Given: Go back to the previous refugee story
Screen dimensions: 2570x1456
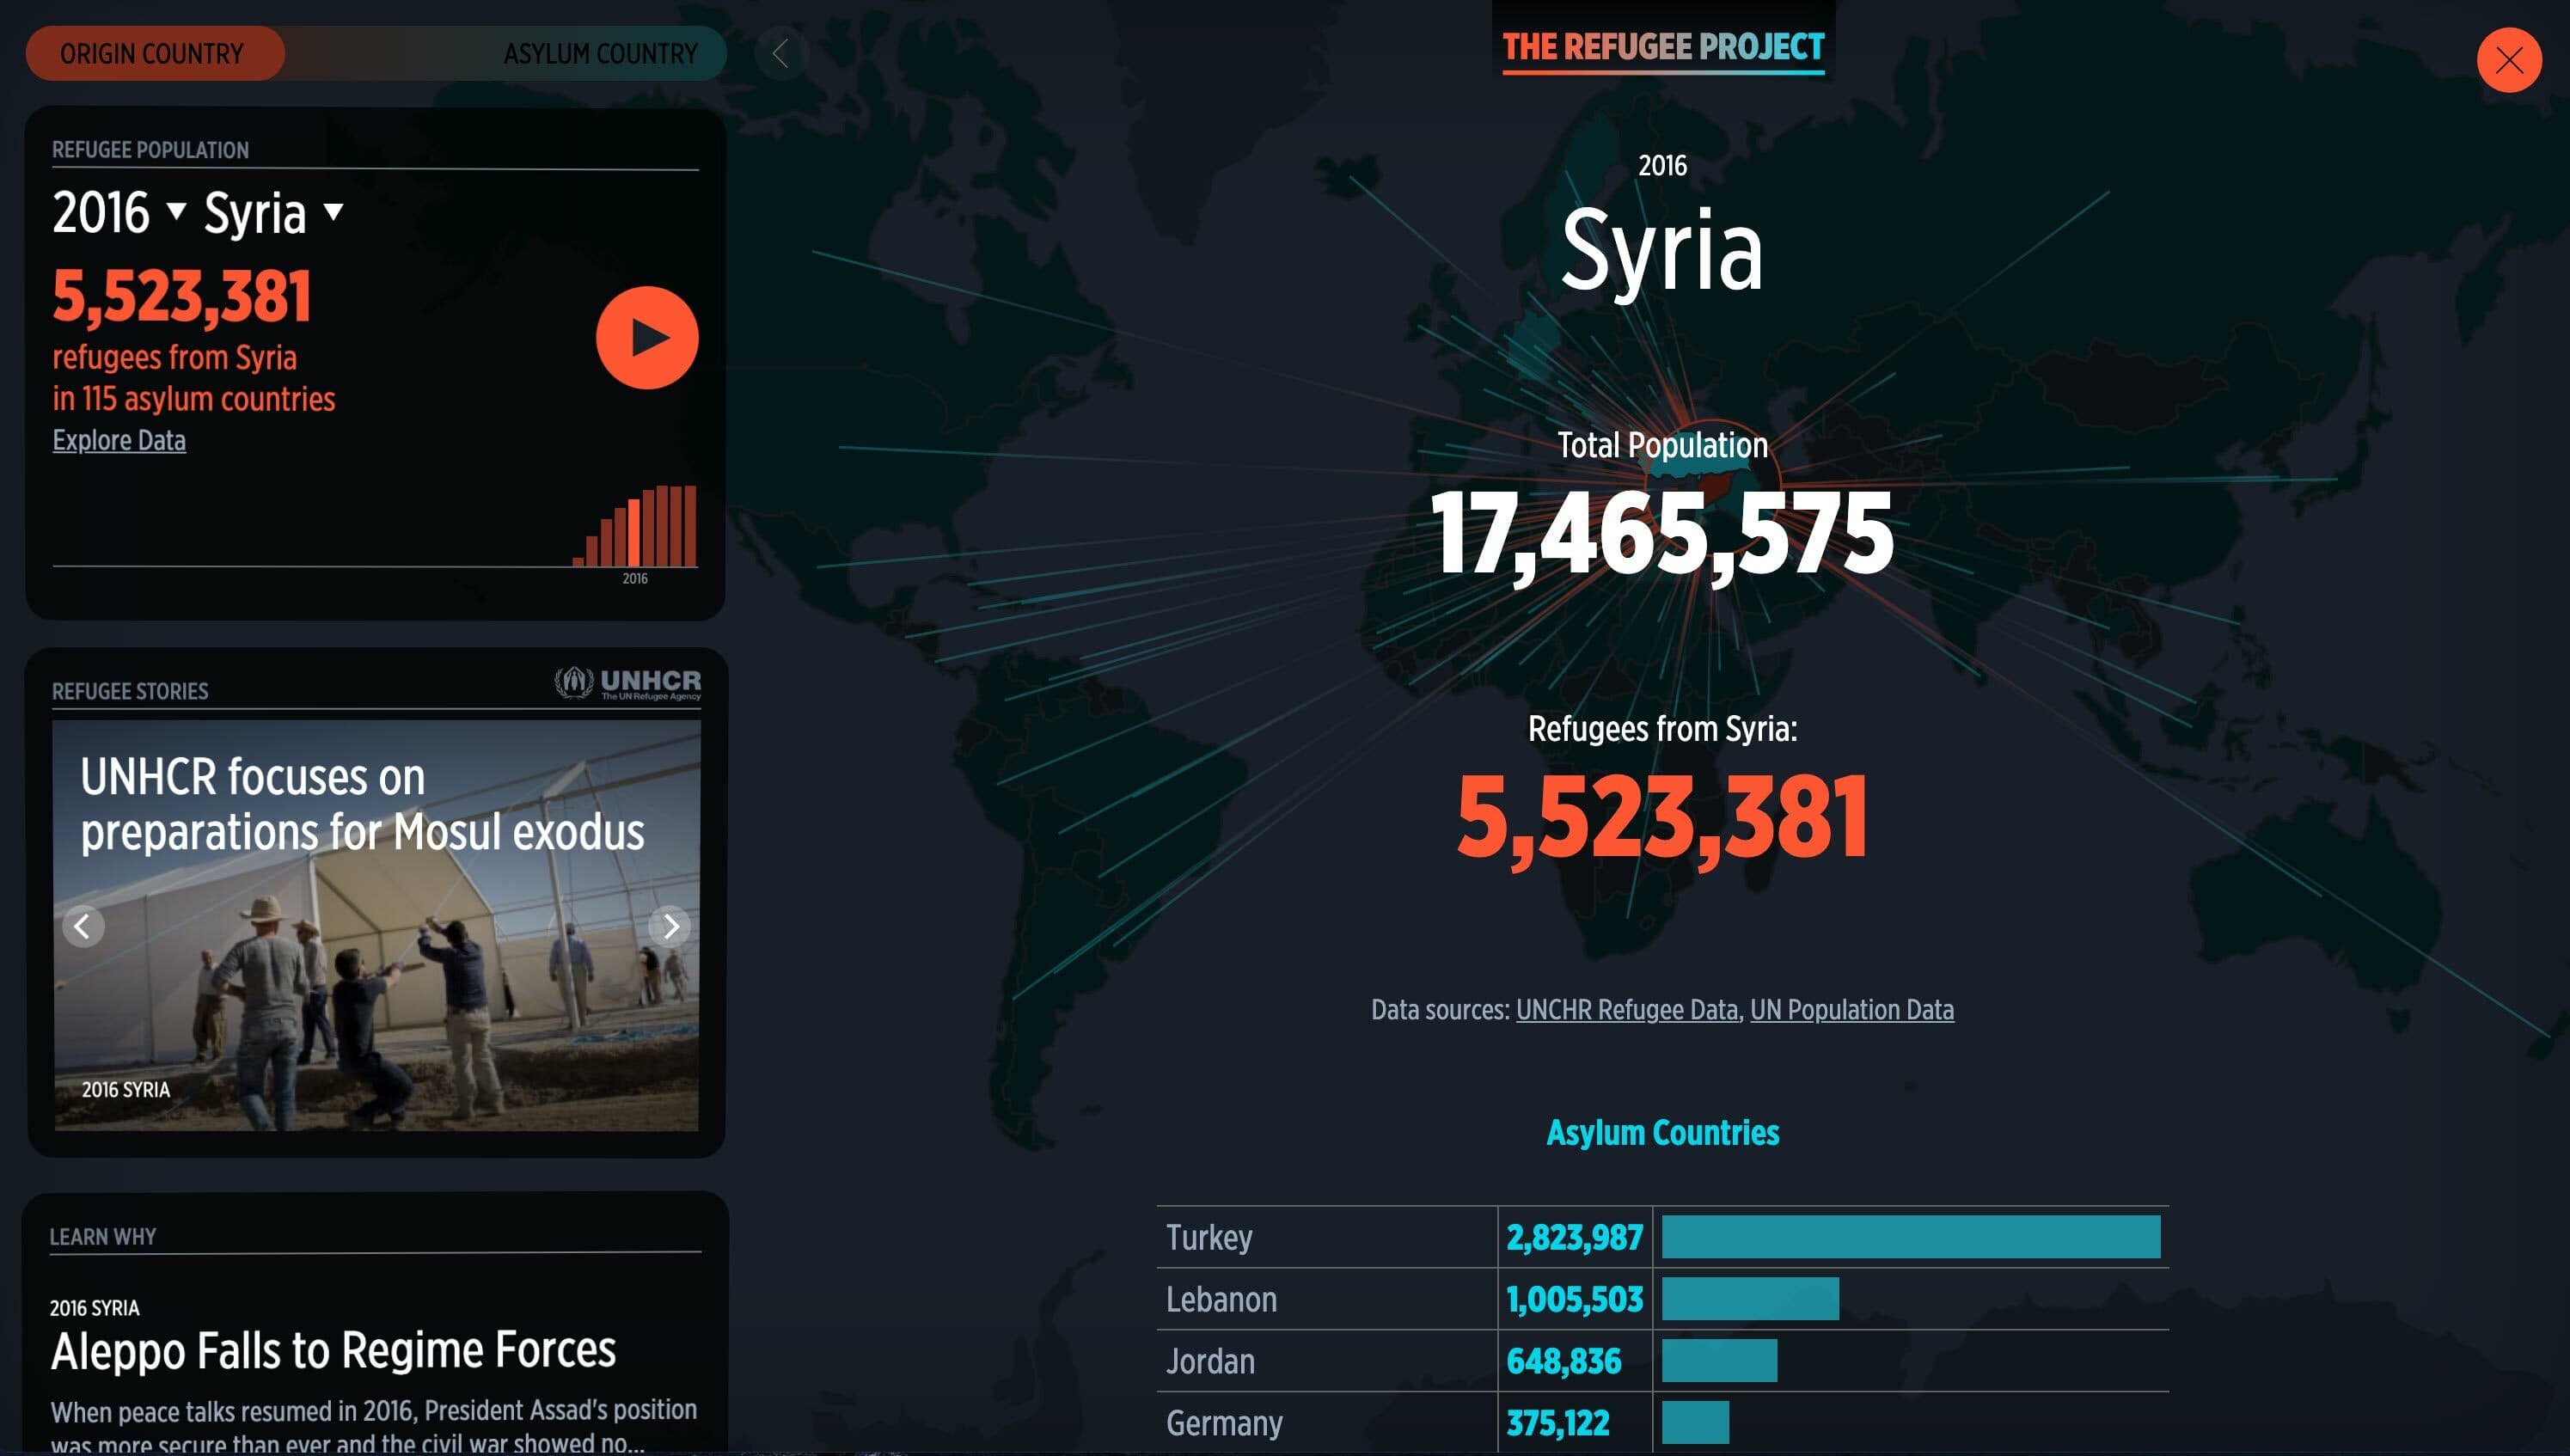Looking at the screenshot, I should coord(83,926).
